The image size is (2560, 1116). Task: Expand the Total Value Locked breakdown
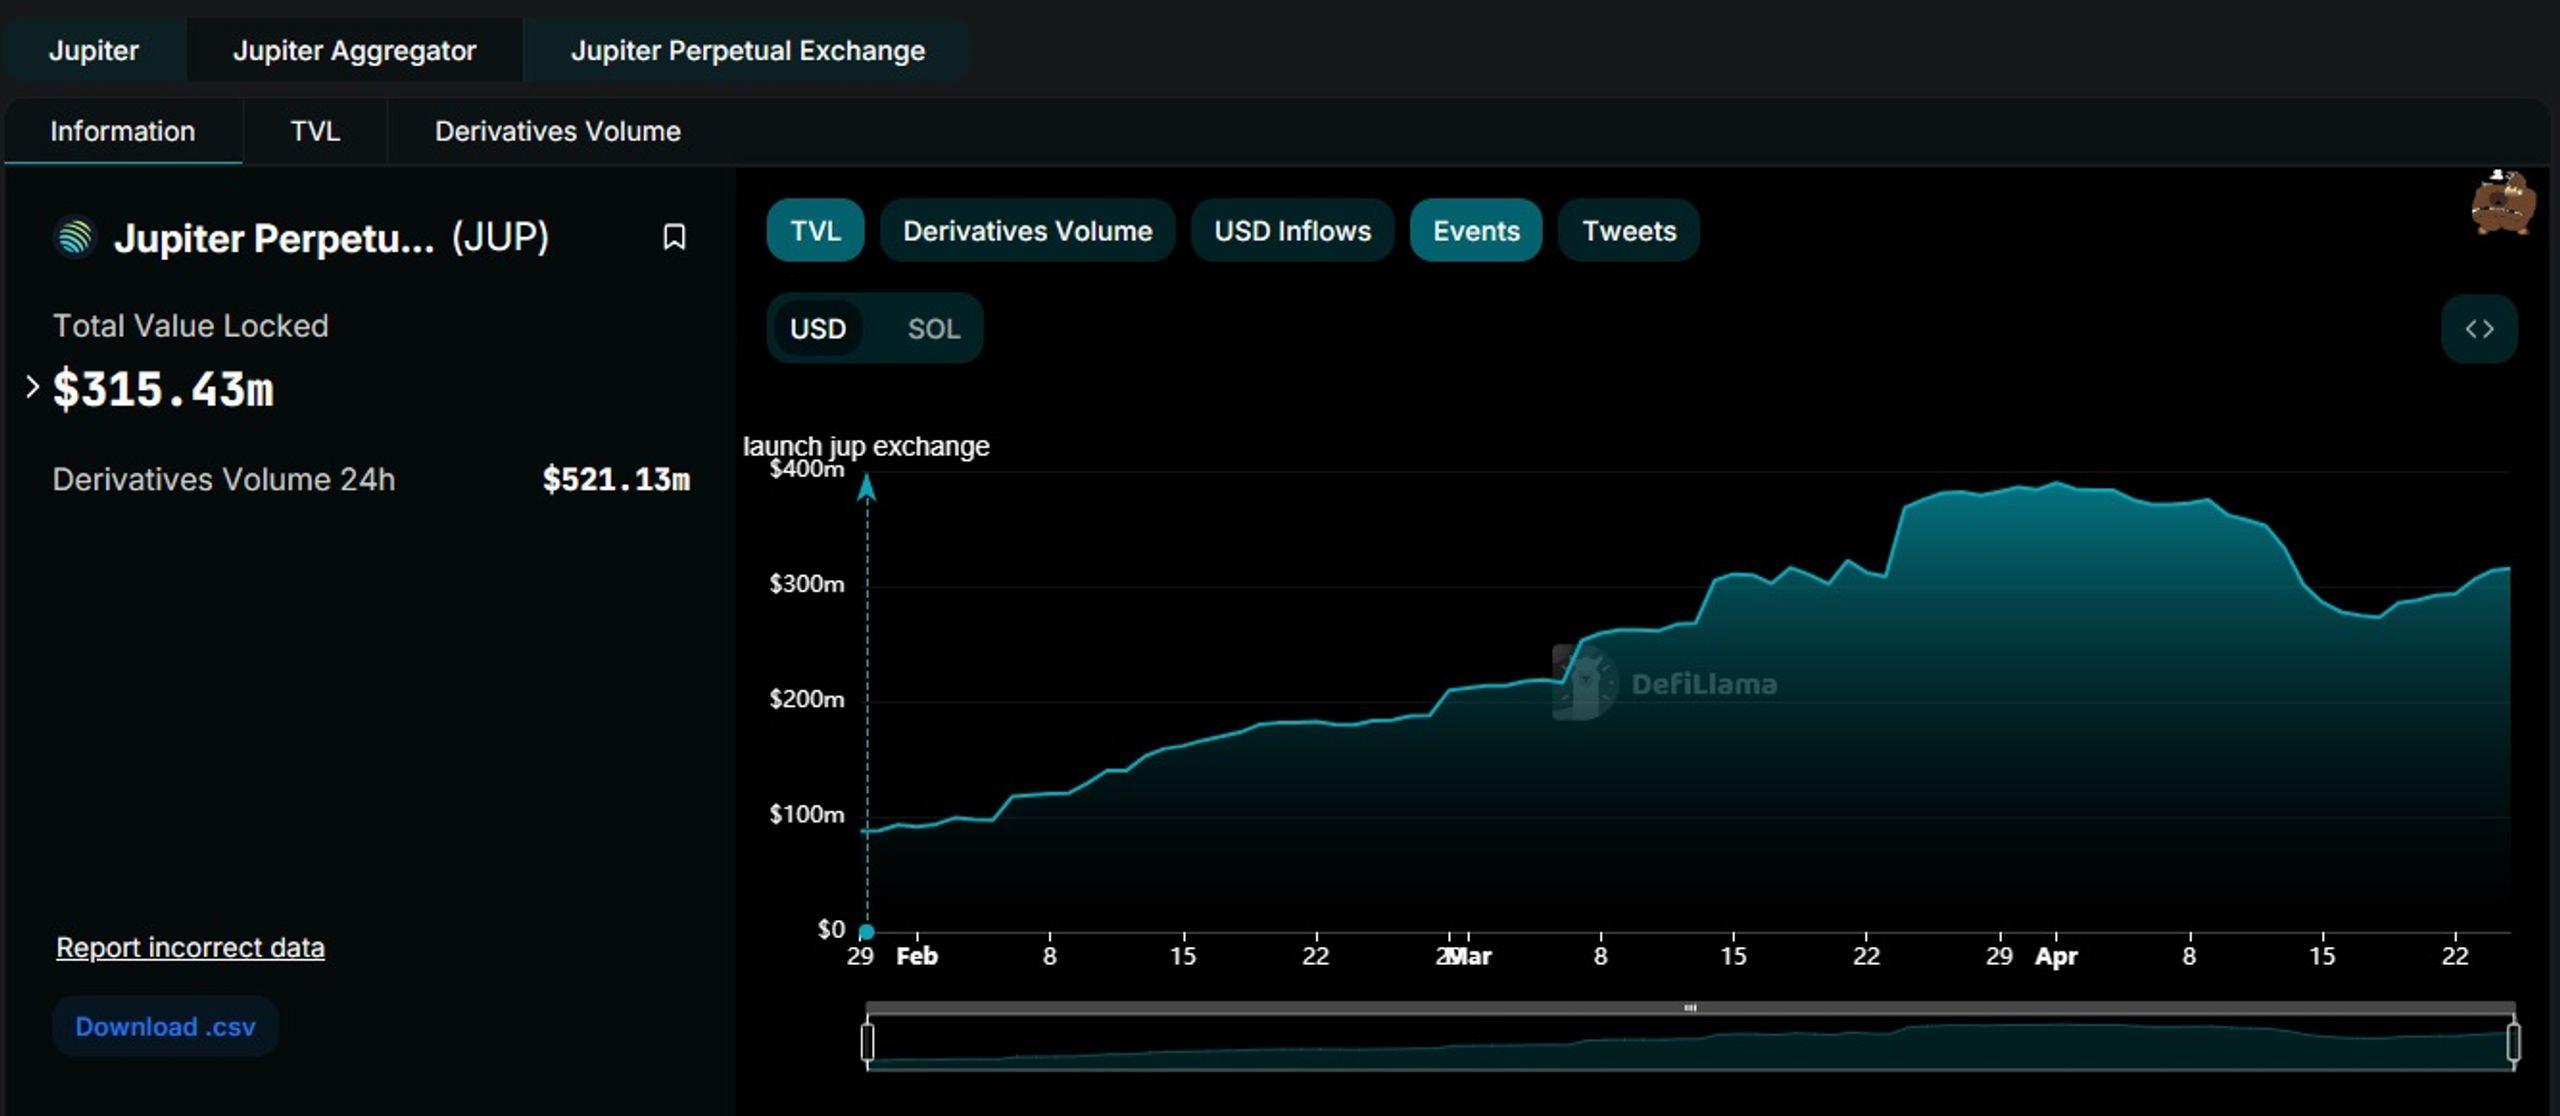32,387
